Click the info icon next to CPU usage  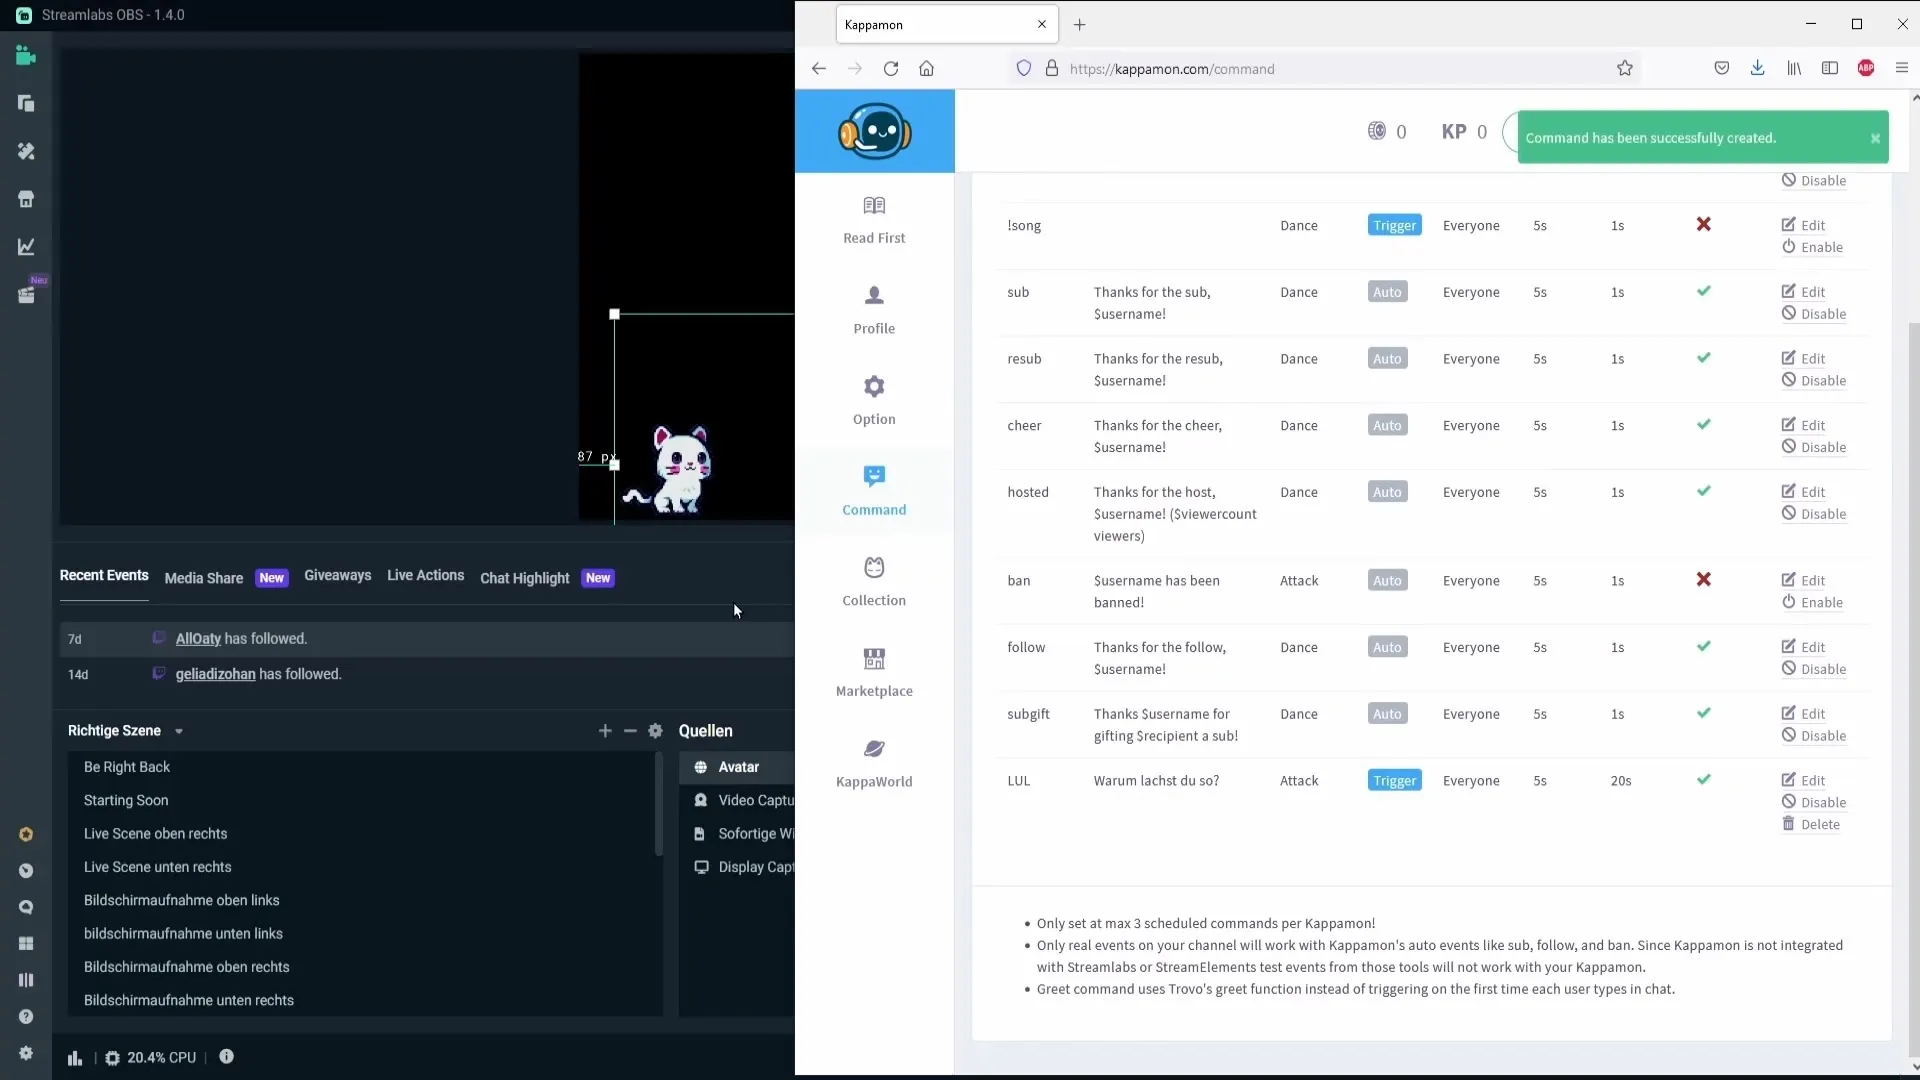(x=227, y=1057)
